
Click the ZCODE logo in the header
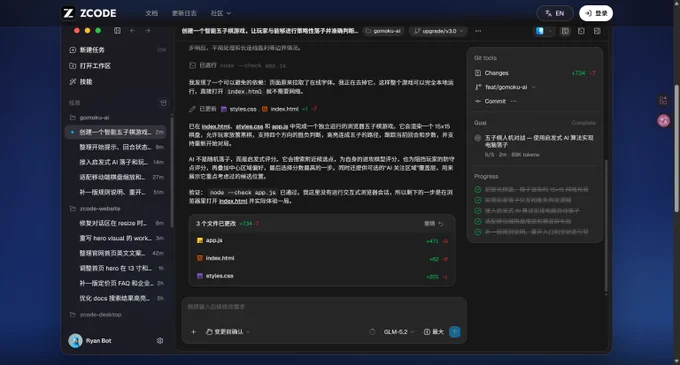pyautogui.click(x=88, y=13)
